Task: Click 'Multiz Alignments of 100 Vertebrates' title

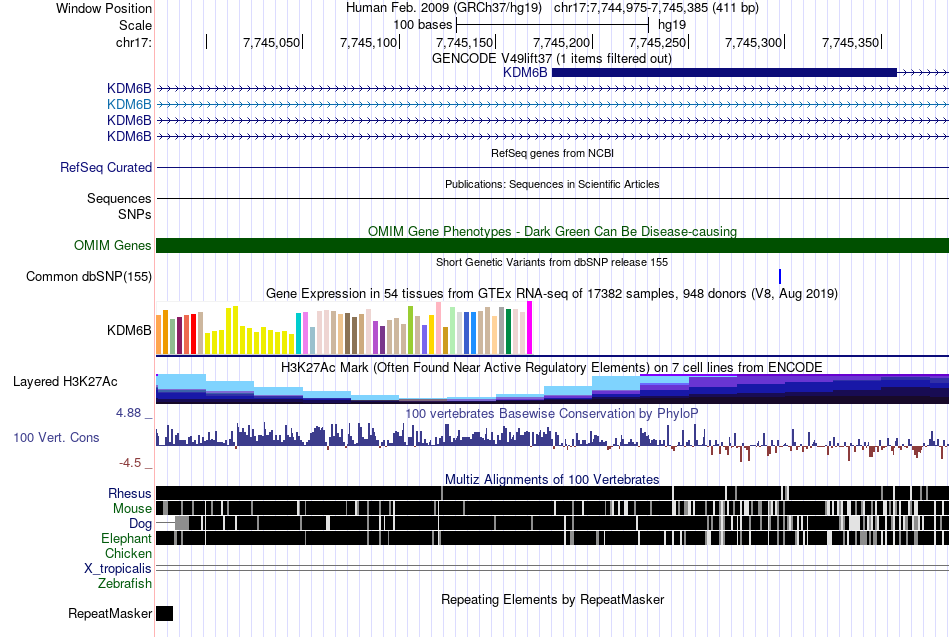Action: [552, 479]
